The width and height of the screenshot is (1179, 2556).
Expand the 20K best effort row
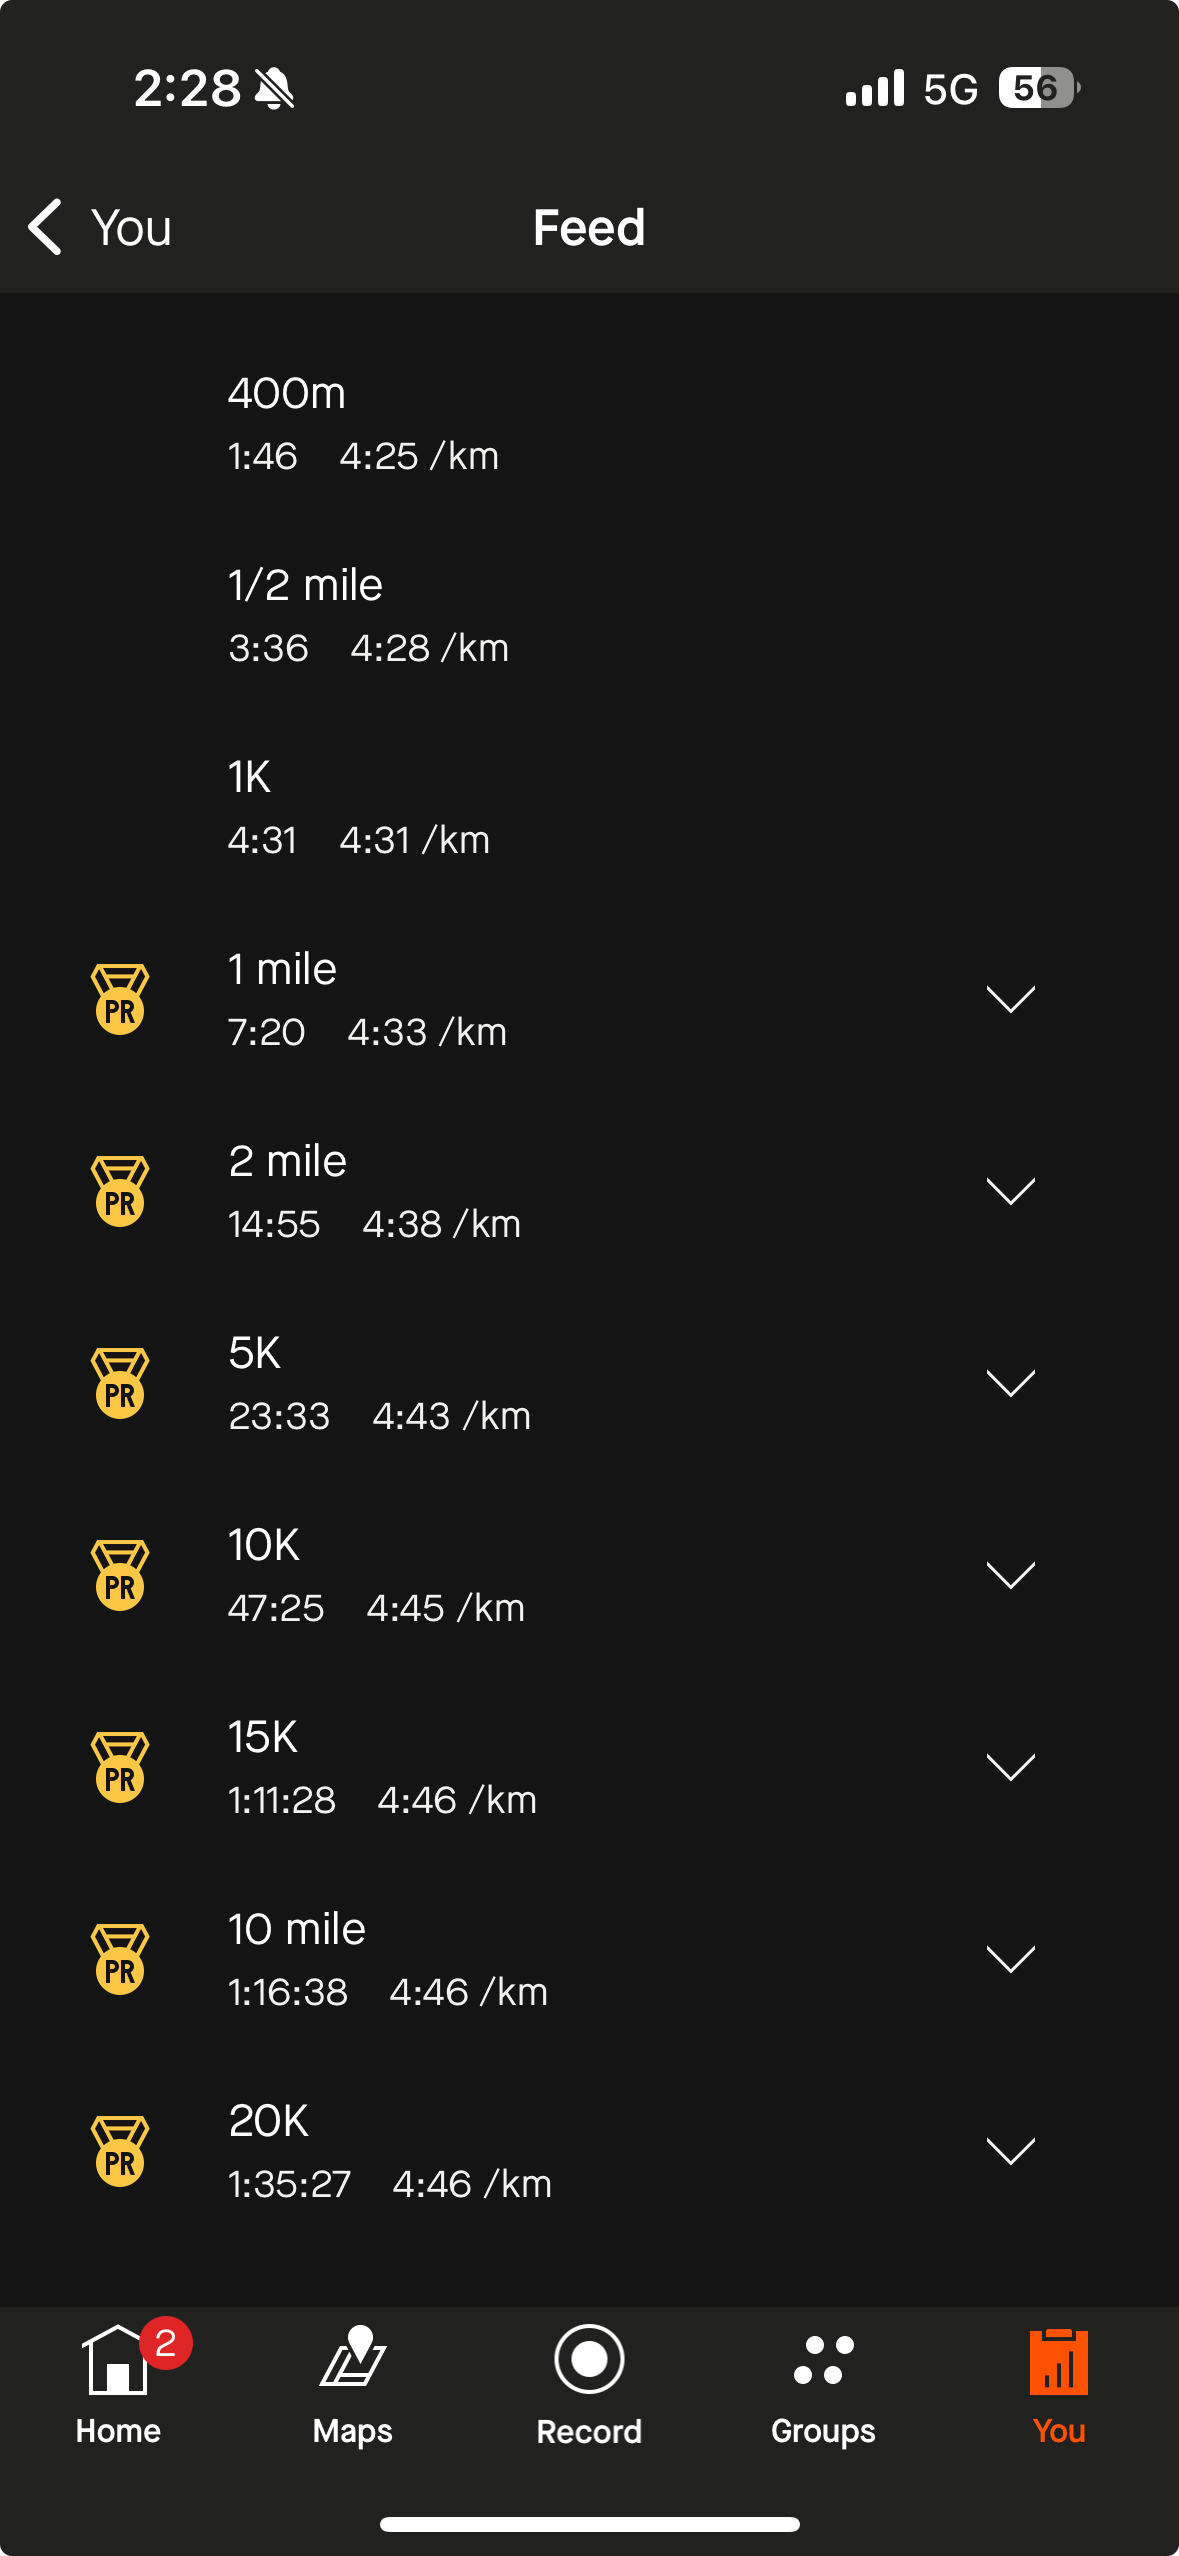[x=1010, y=2151]
